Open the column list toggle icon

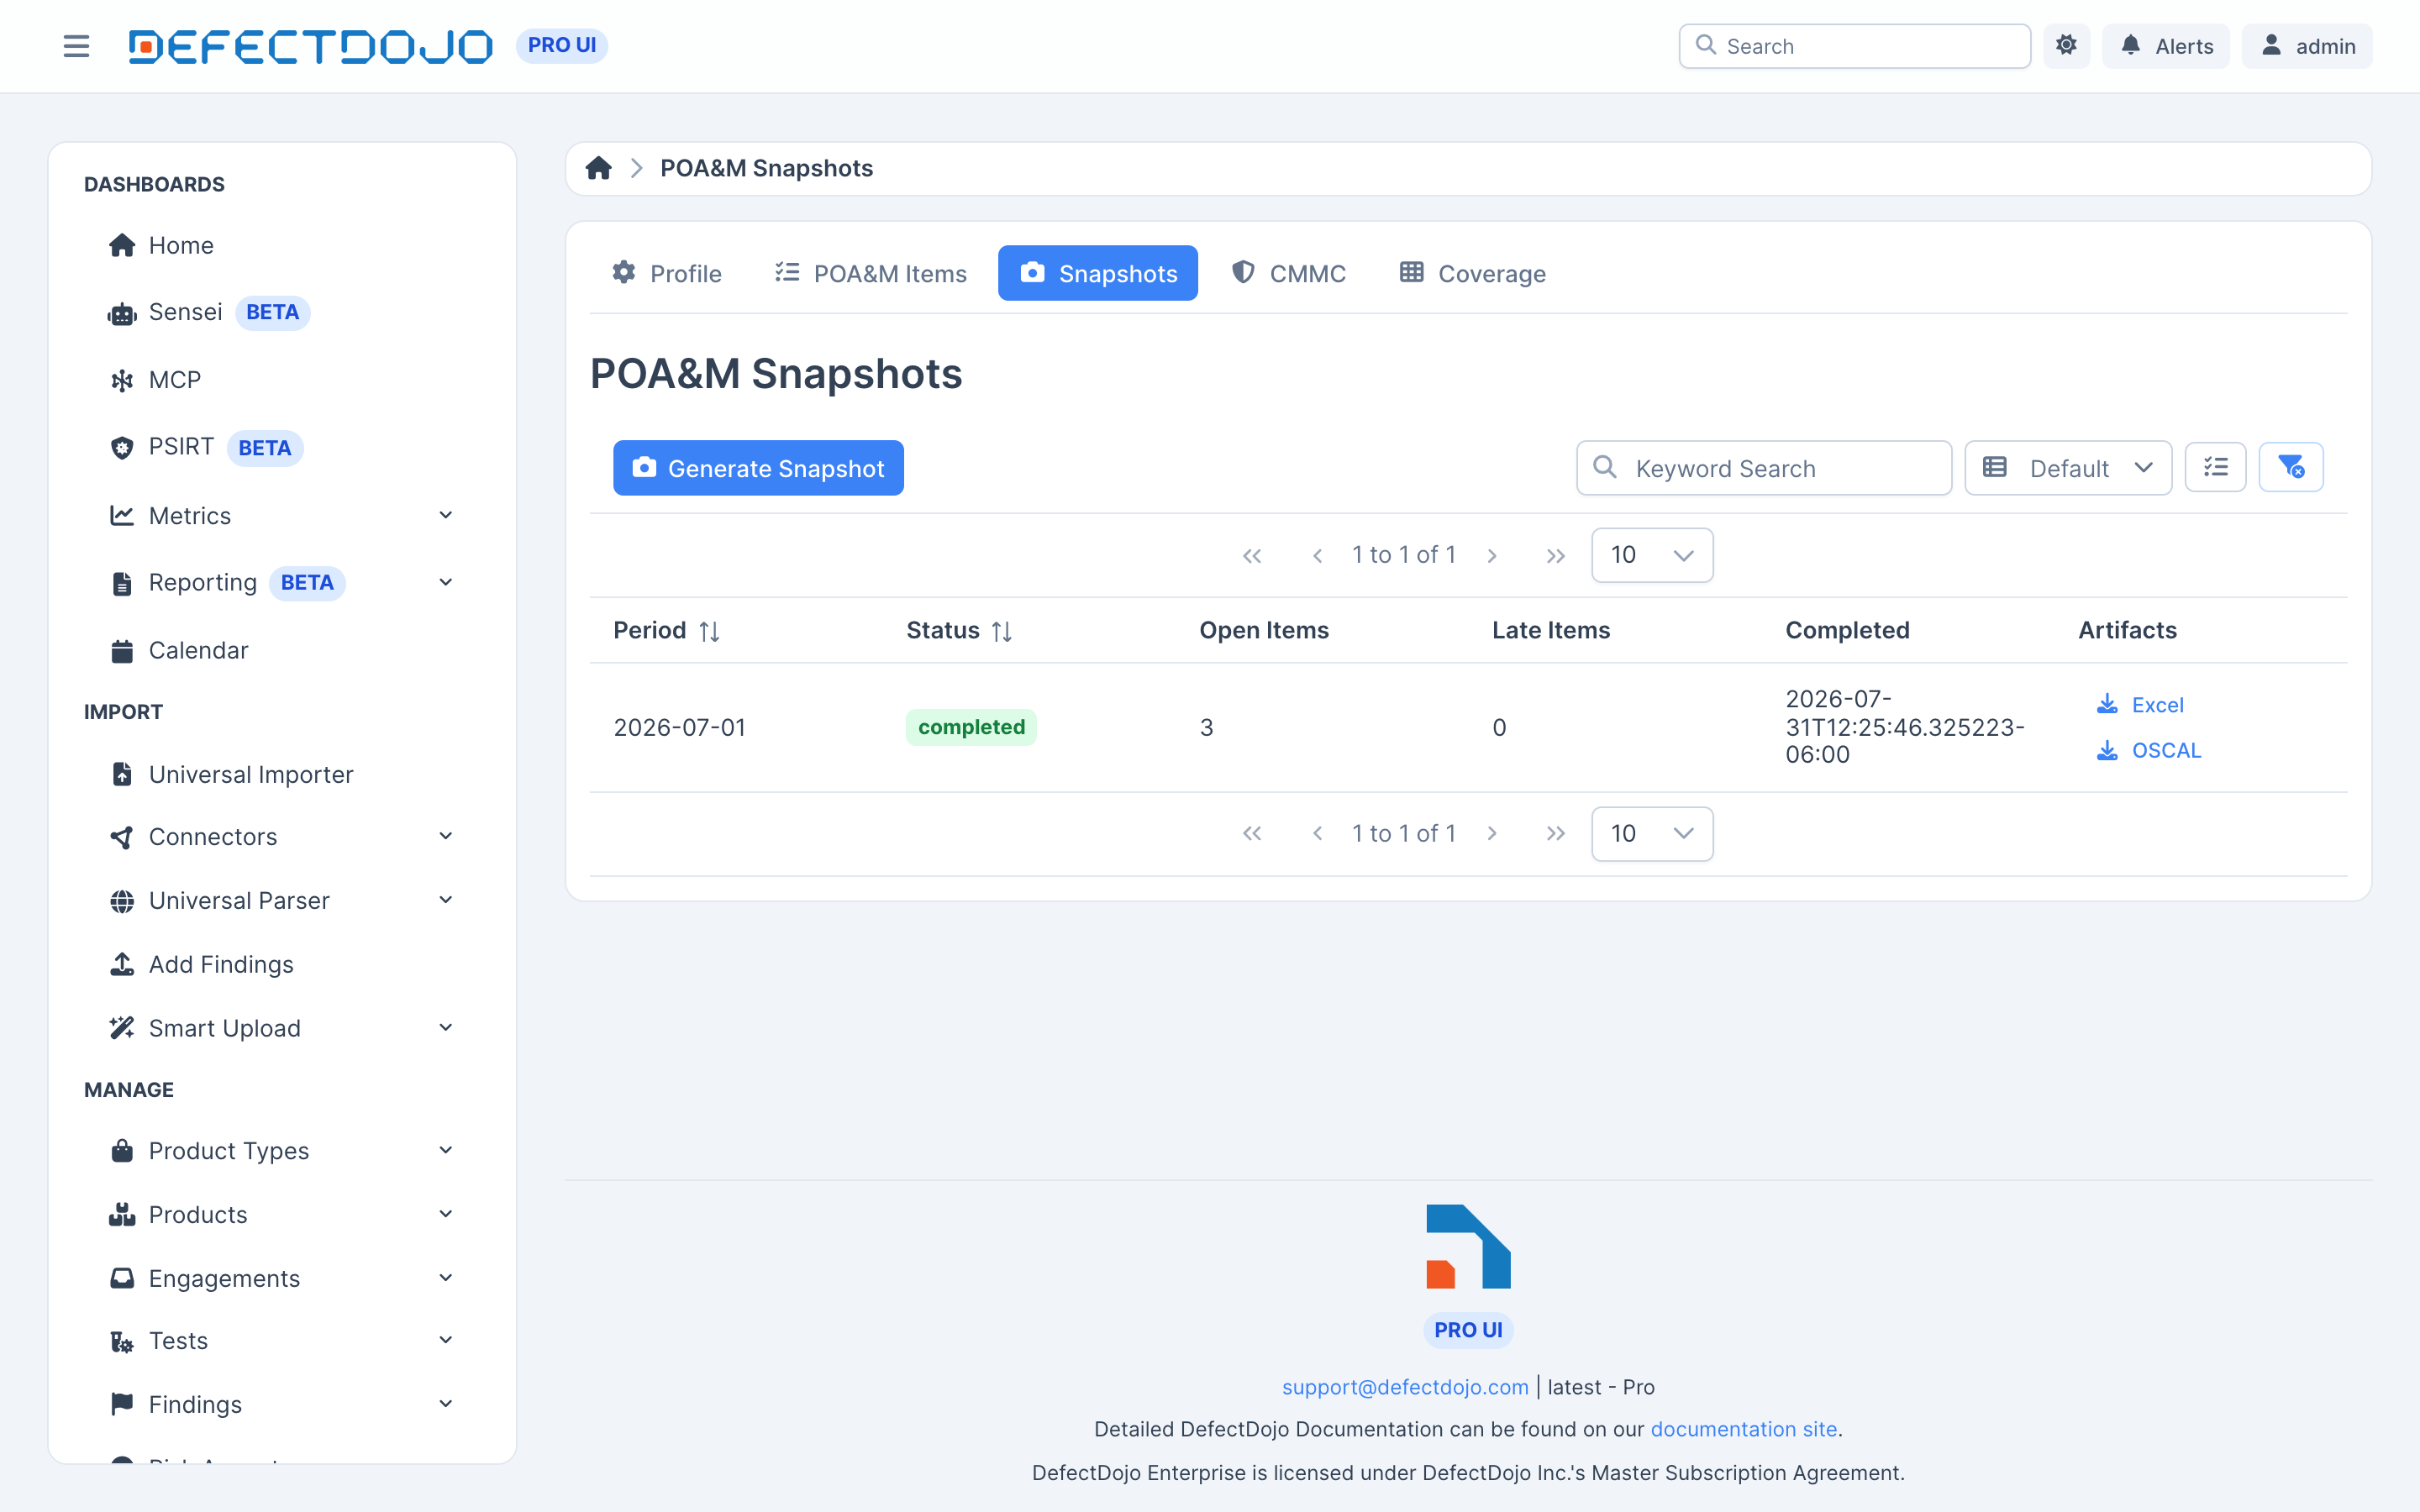[2215, 467]
